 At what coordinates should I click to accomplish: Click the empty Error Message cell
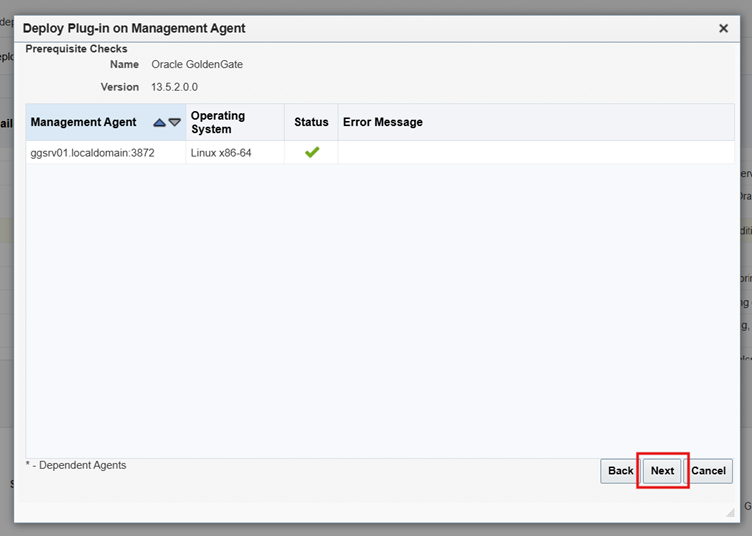coord(535,153)
